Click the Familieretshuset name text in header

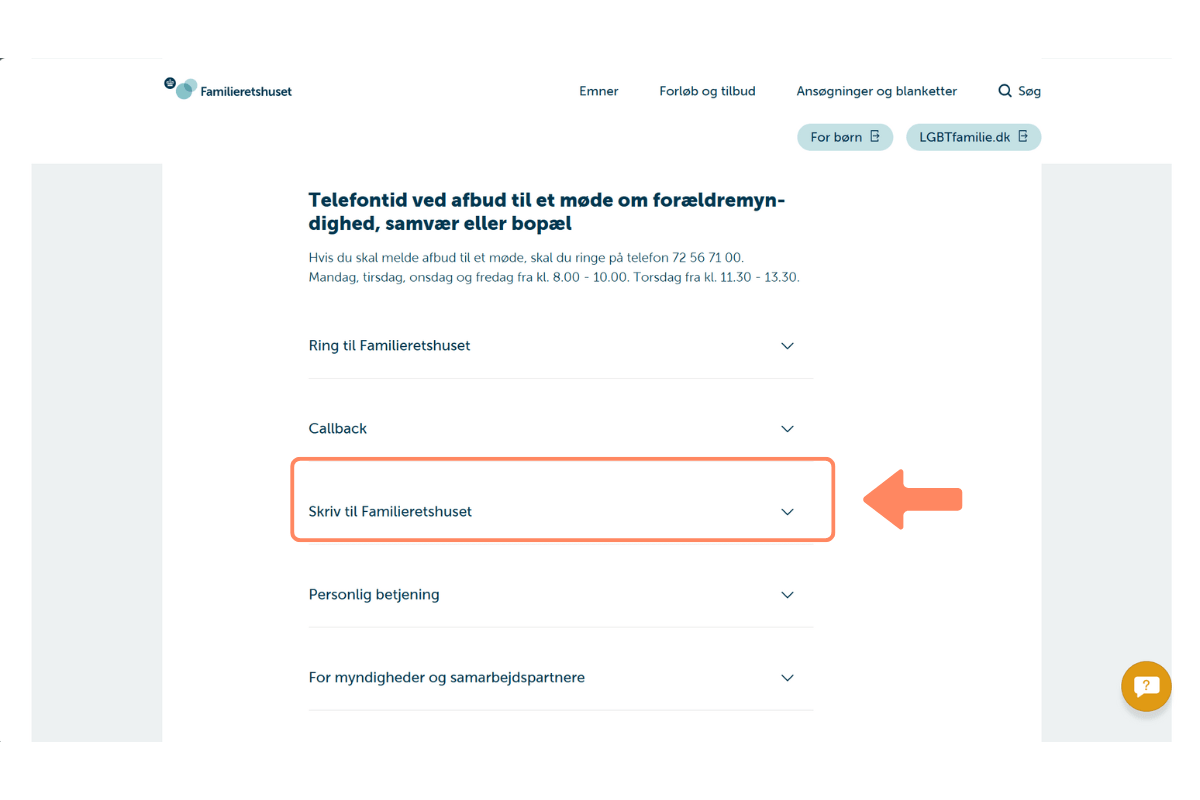click(x=246, y=91)
